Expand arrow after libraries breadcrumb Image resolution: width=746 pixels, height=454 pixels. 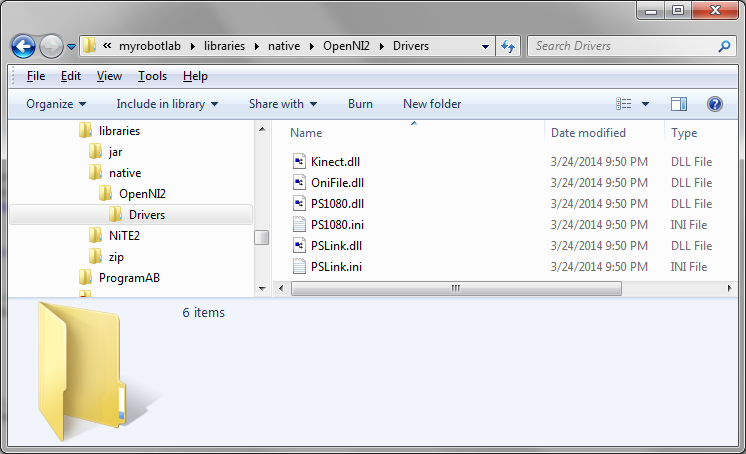click(x=256, y=46)
